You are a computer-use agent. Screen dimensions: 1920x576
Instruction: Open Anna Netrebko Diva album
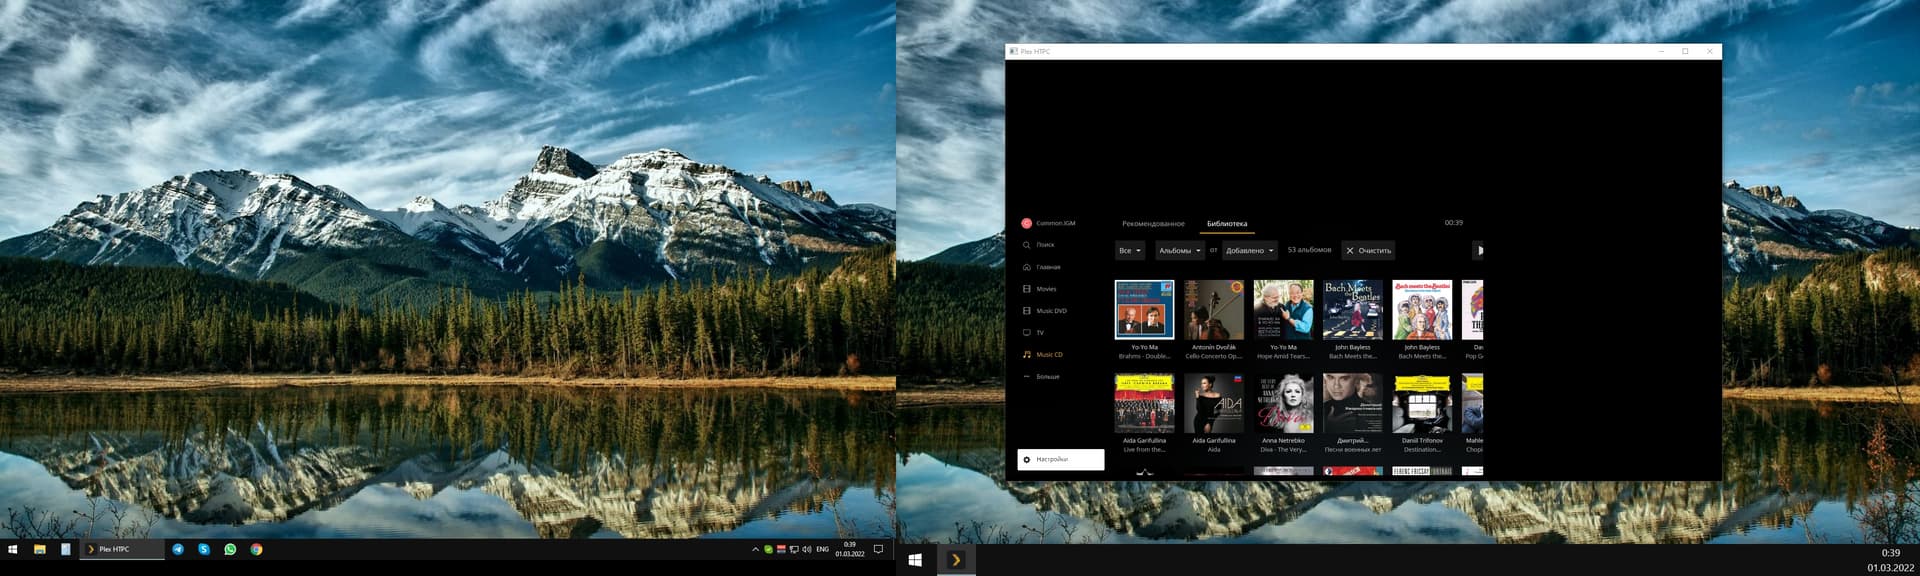tap(1283, 403)
